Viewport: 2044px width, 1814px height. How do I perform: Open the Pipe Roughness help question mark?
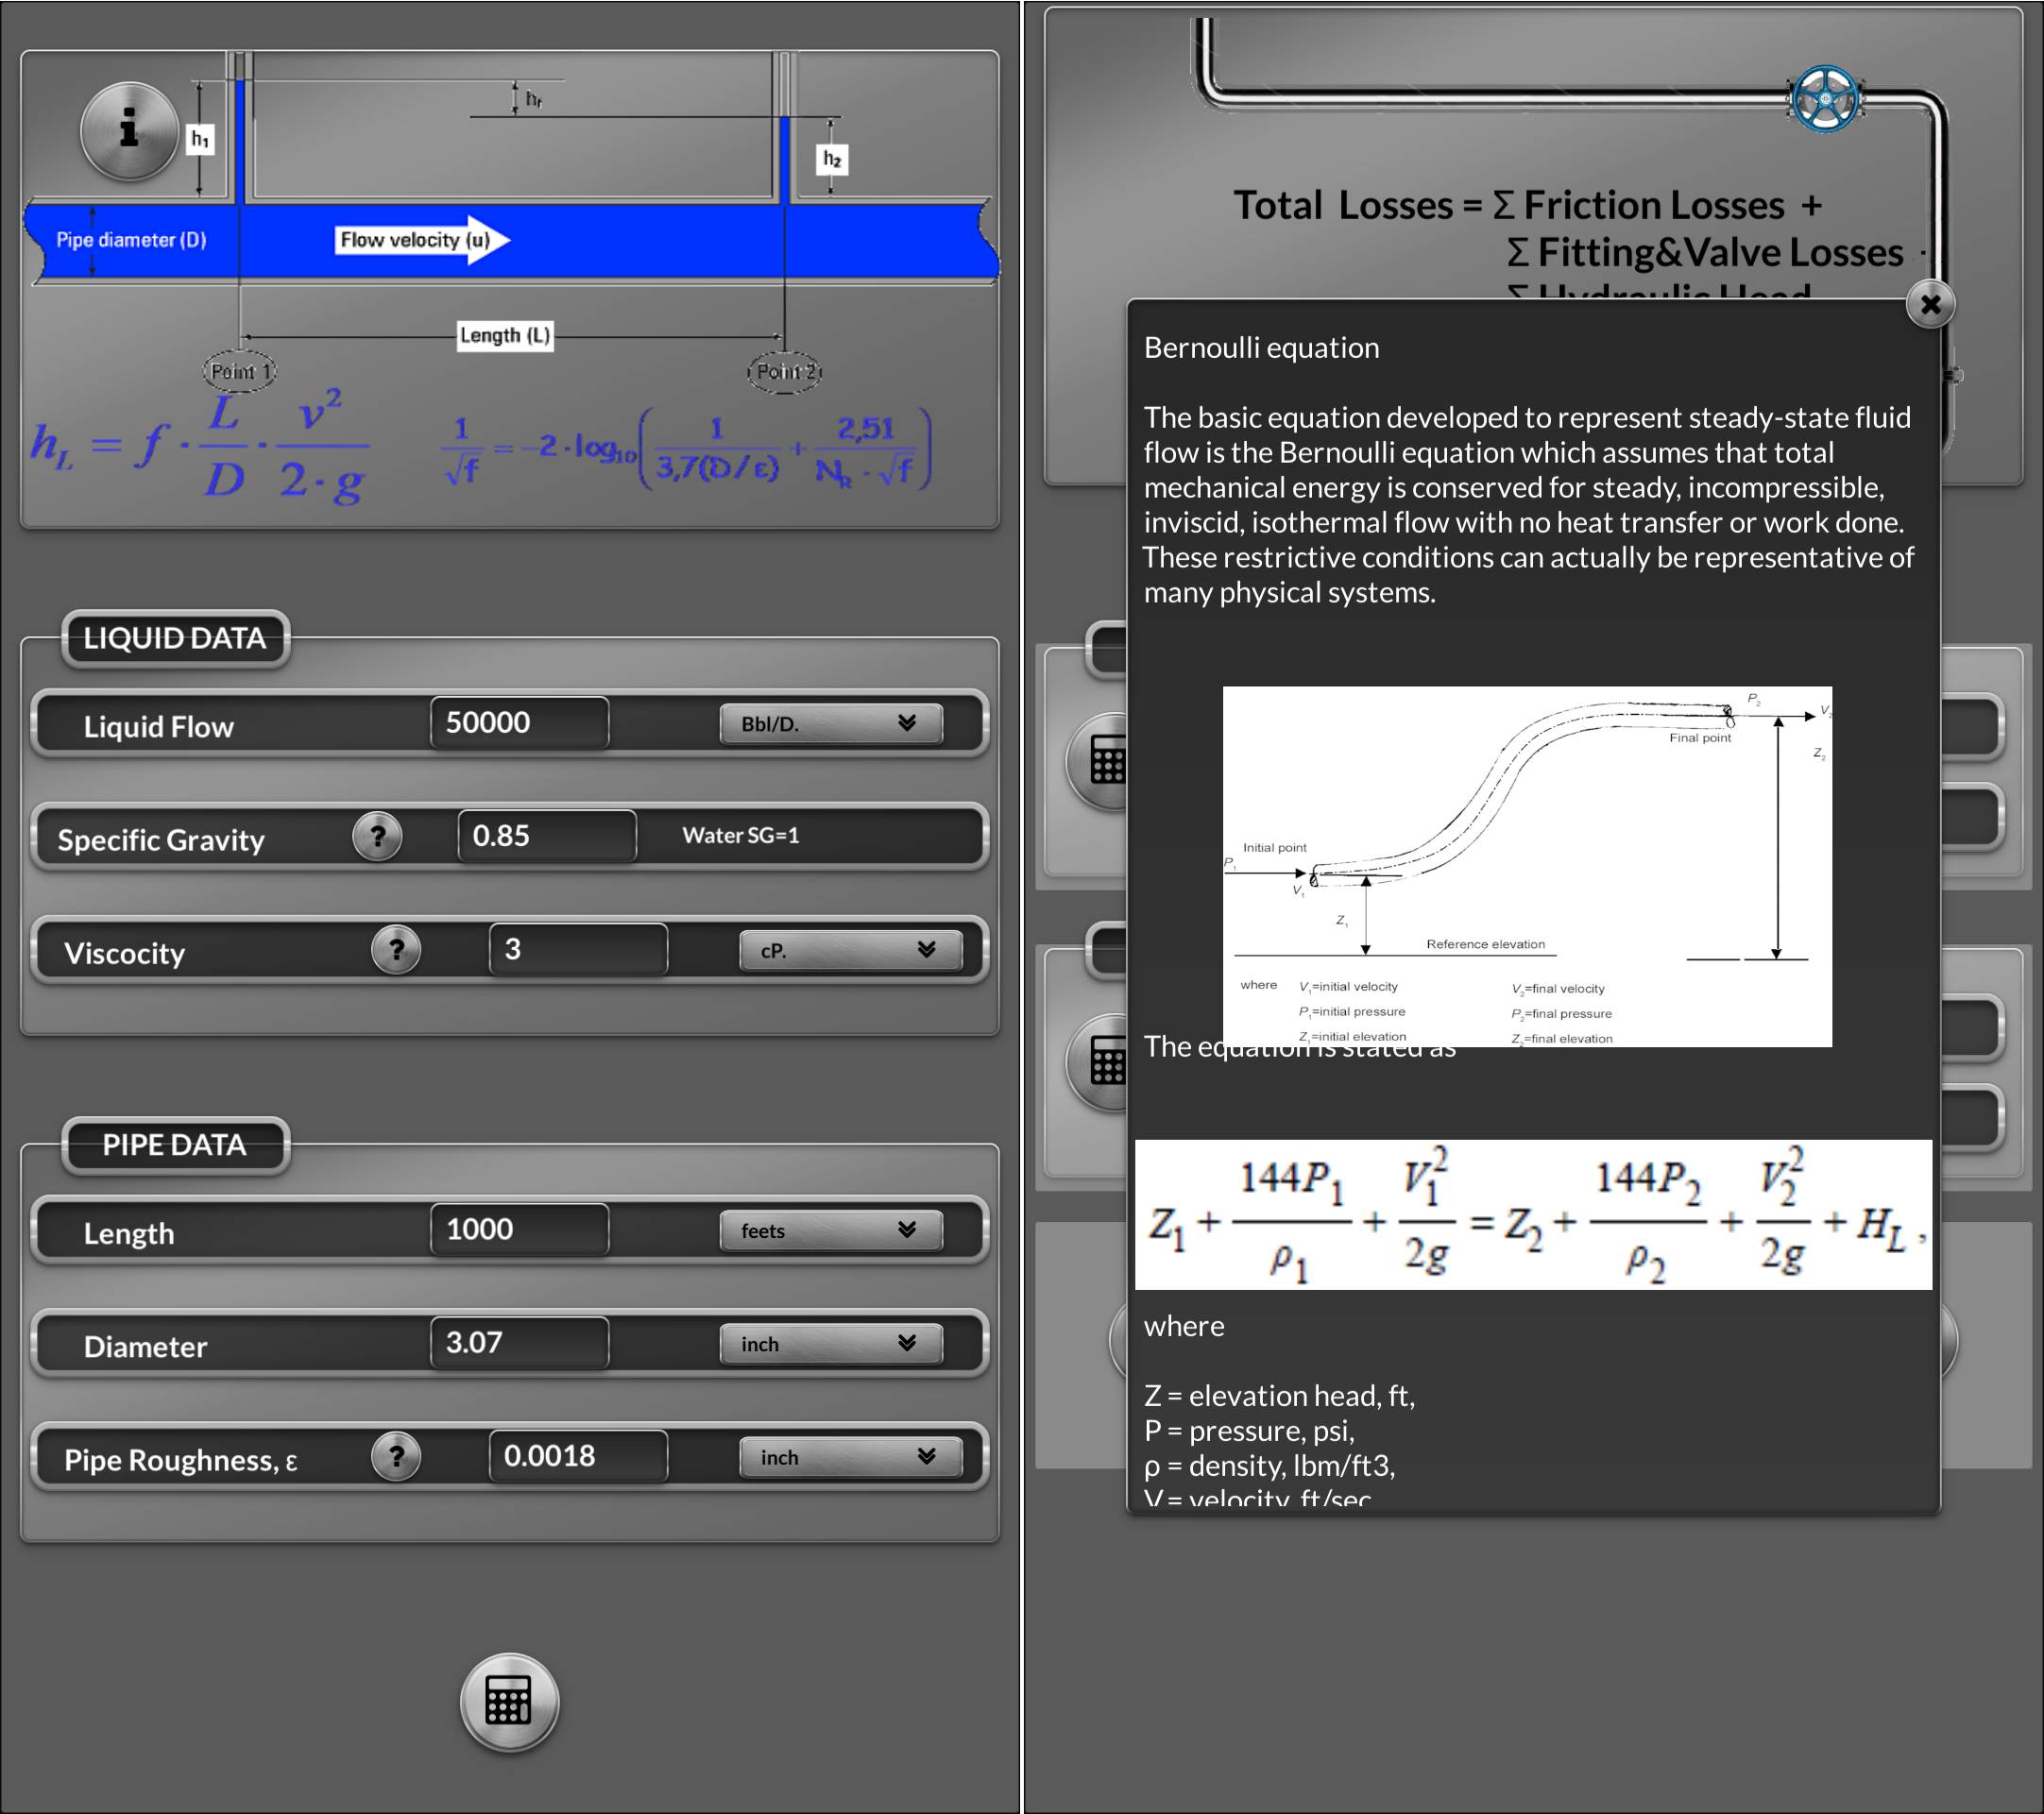click(x=396, y=1456)
